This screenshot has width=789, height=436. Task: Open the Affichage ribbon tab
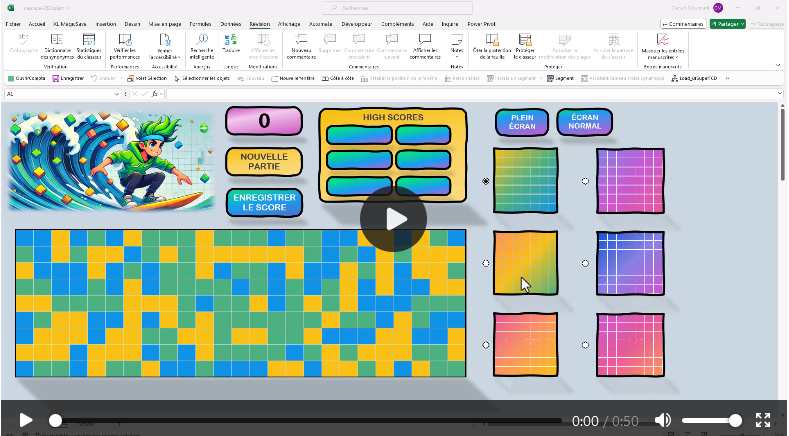(288, 23)
